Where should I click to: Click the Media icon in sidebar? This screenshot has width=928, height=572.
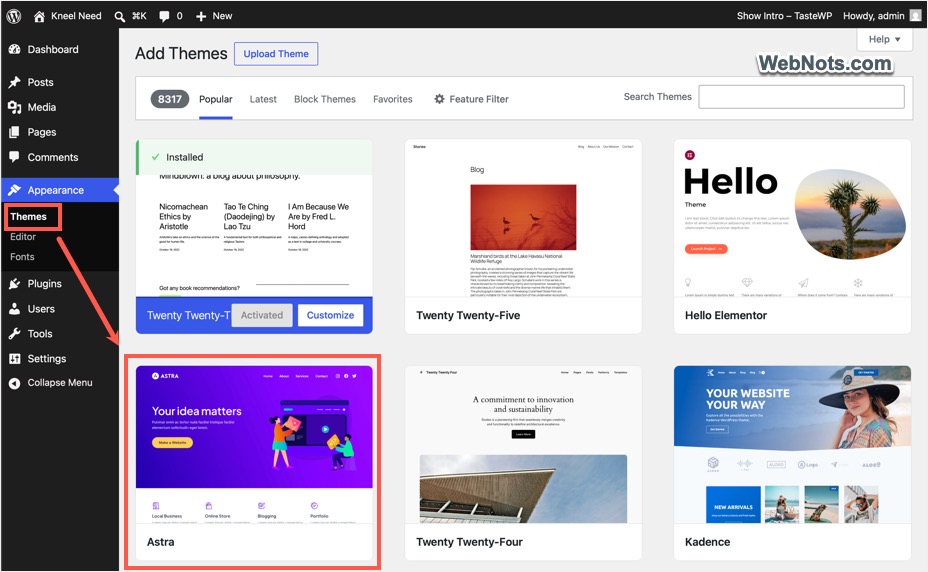click(15, 107)
